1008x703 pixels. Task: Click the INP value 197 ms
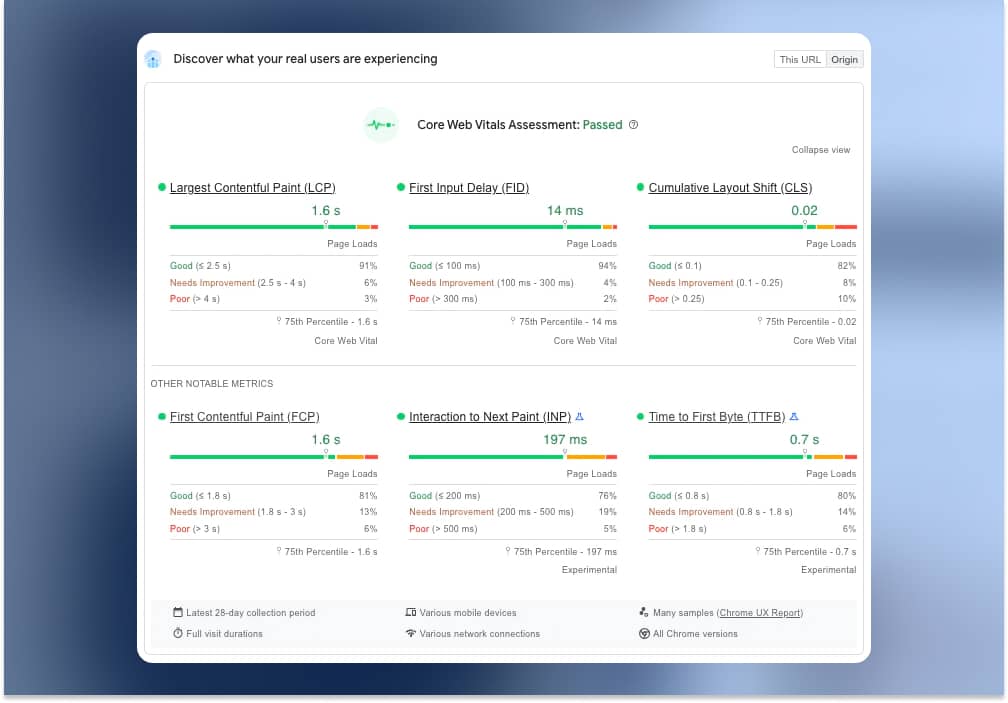(565, 440)
